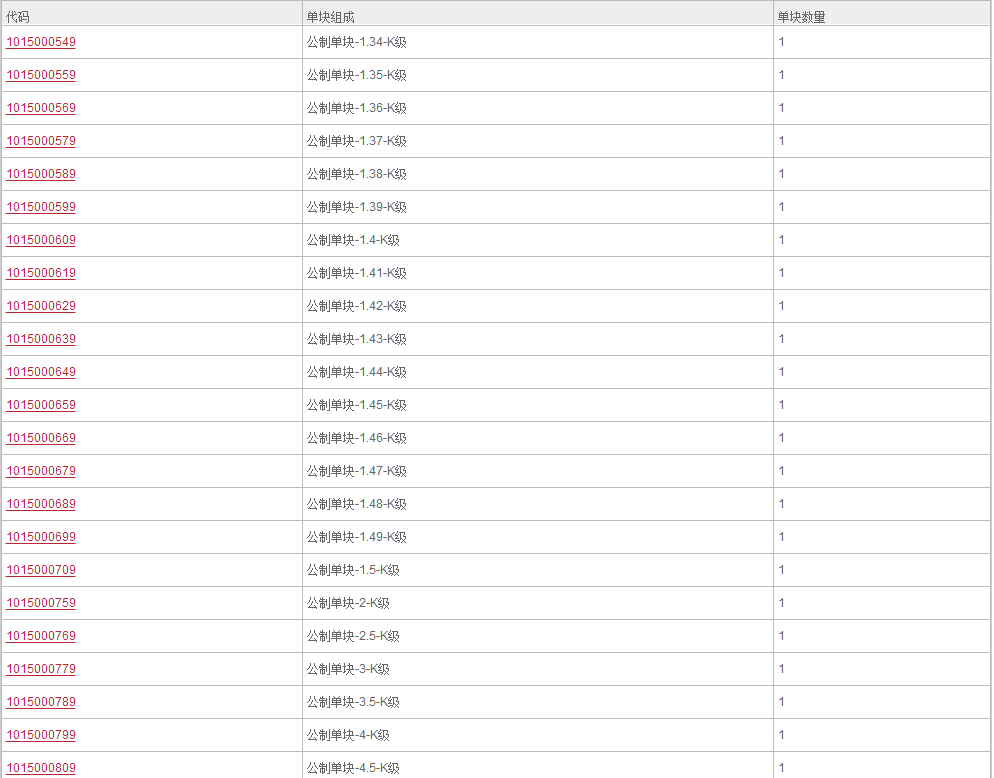Open code link 1015000649
The height and width of the screenshot is (778, 994).
click(41, 372)
